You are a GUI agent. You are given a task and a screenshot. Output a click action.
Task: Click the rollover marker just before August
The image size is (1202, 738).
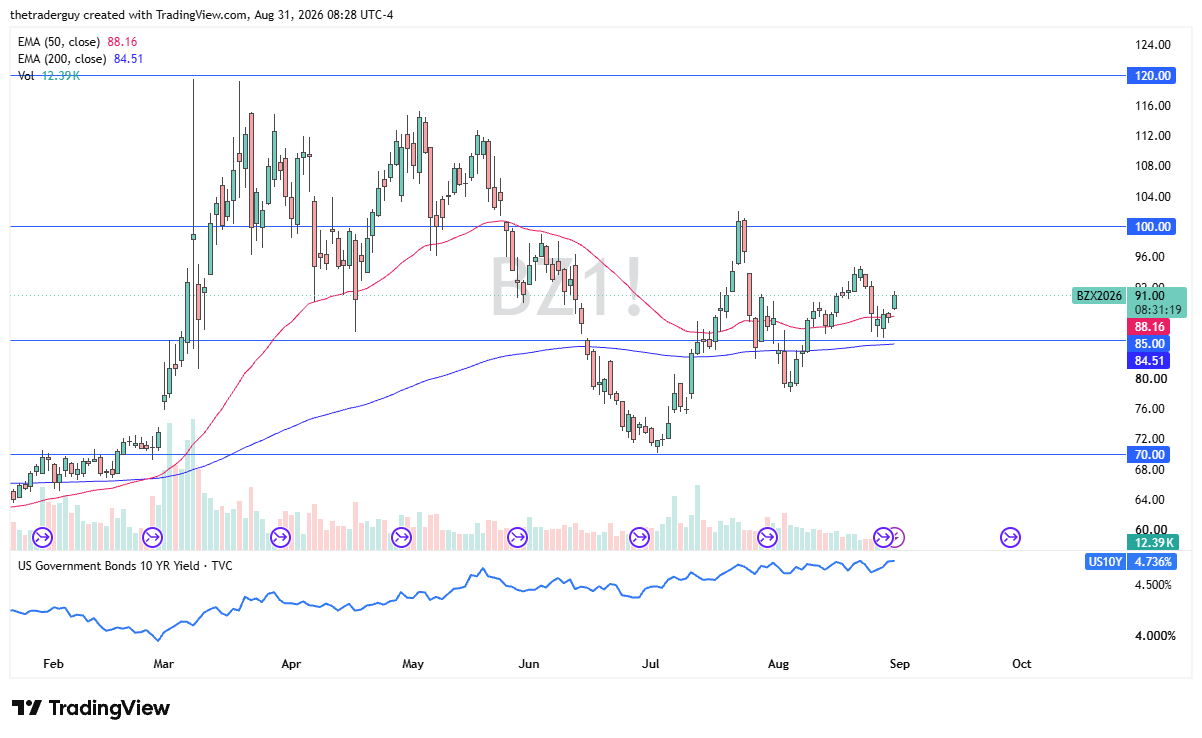[x=767, y=538]
